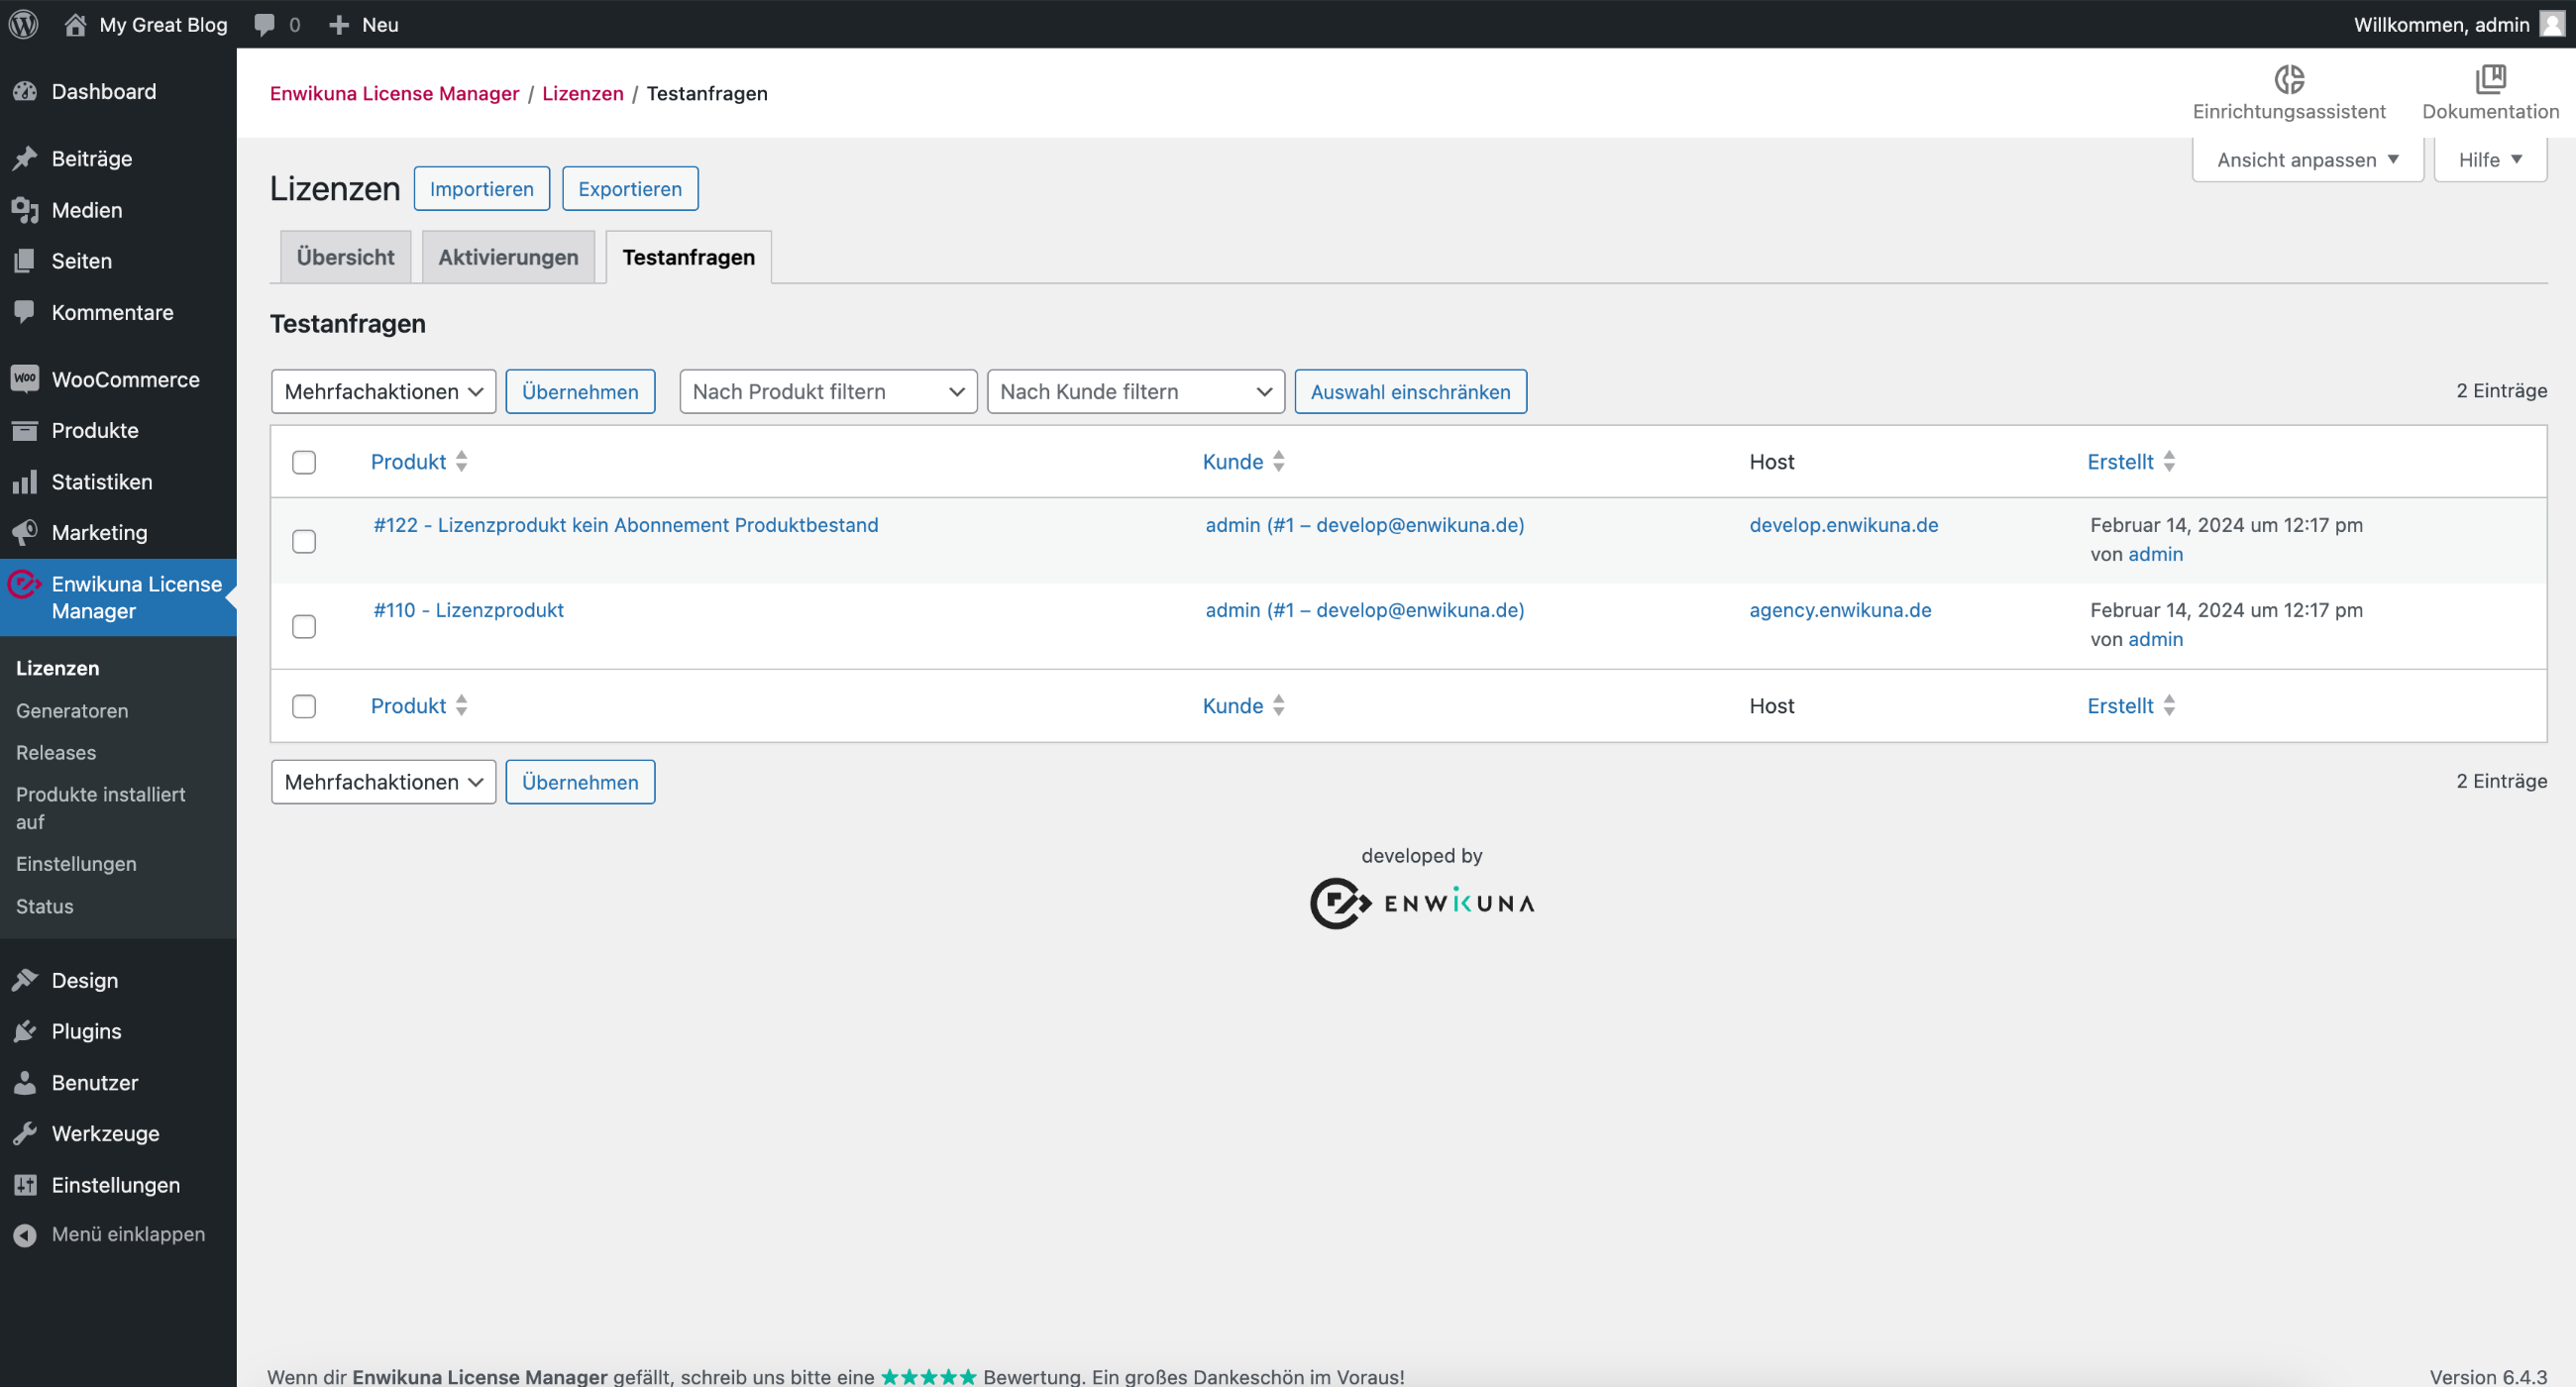This screenshot has width=2576, height=1387.
Task: Select the checkbox for #122 Lizenzprodukt row
Action: pos(304,541)
